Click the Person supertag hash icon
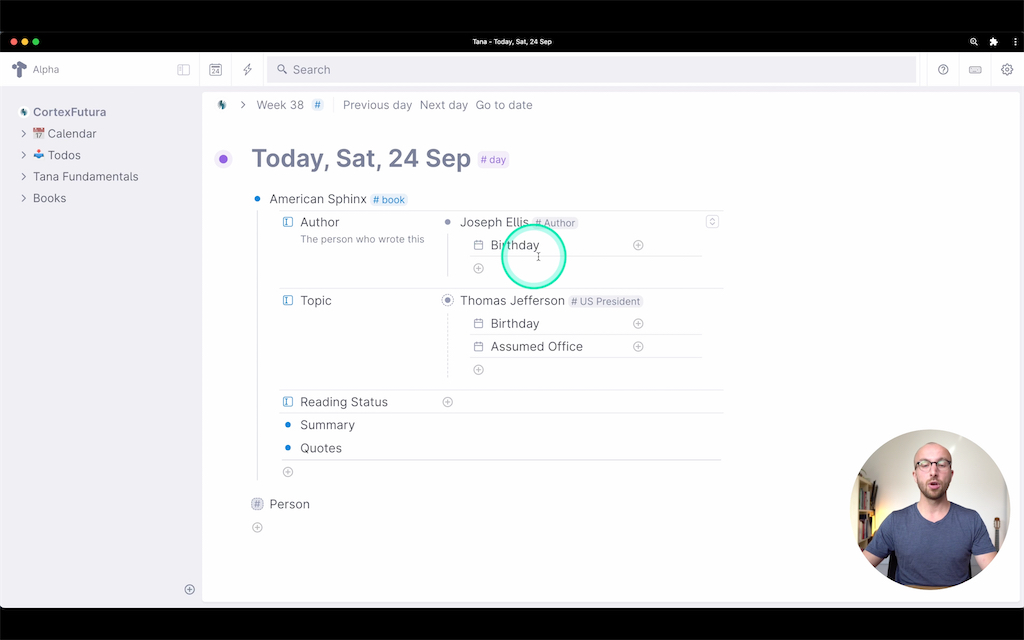 (x=257, y=504)
